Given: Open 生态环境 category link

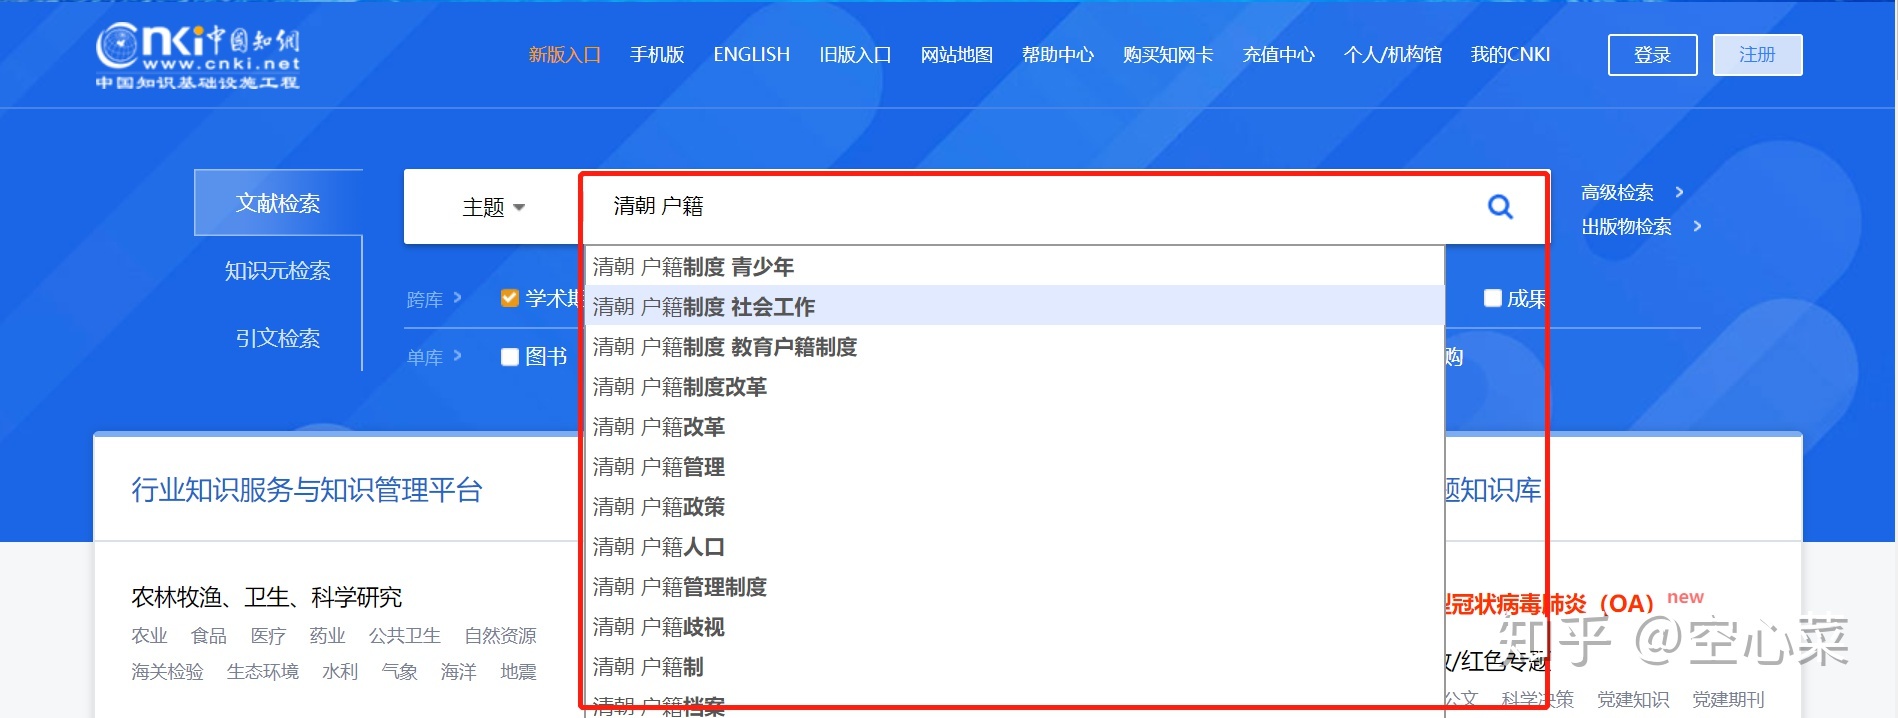Looking at the screenshot, I should click(263, 672).
